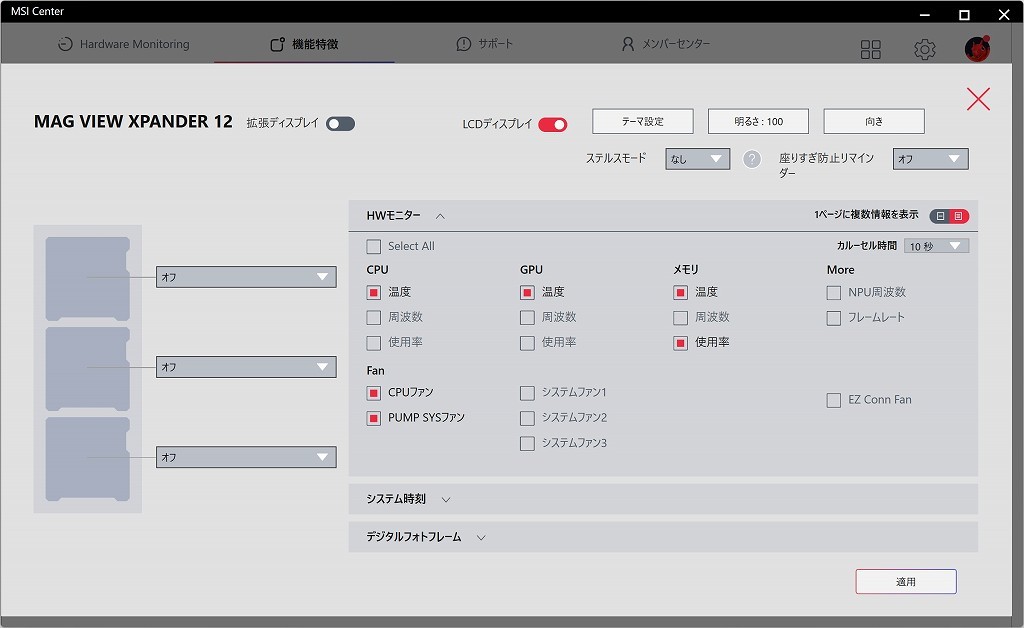Viewport: 1024px width, 628px height.
Task: Toggle 1ページに複数情報を表示 switch
Action: click(x=949, y=215)
